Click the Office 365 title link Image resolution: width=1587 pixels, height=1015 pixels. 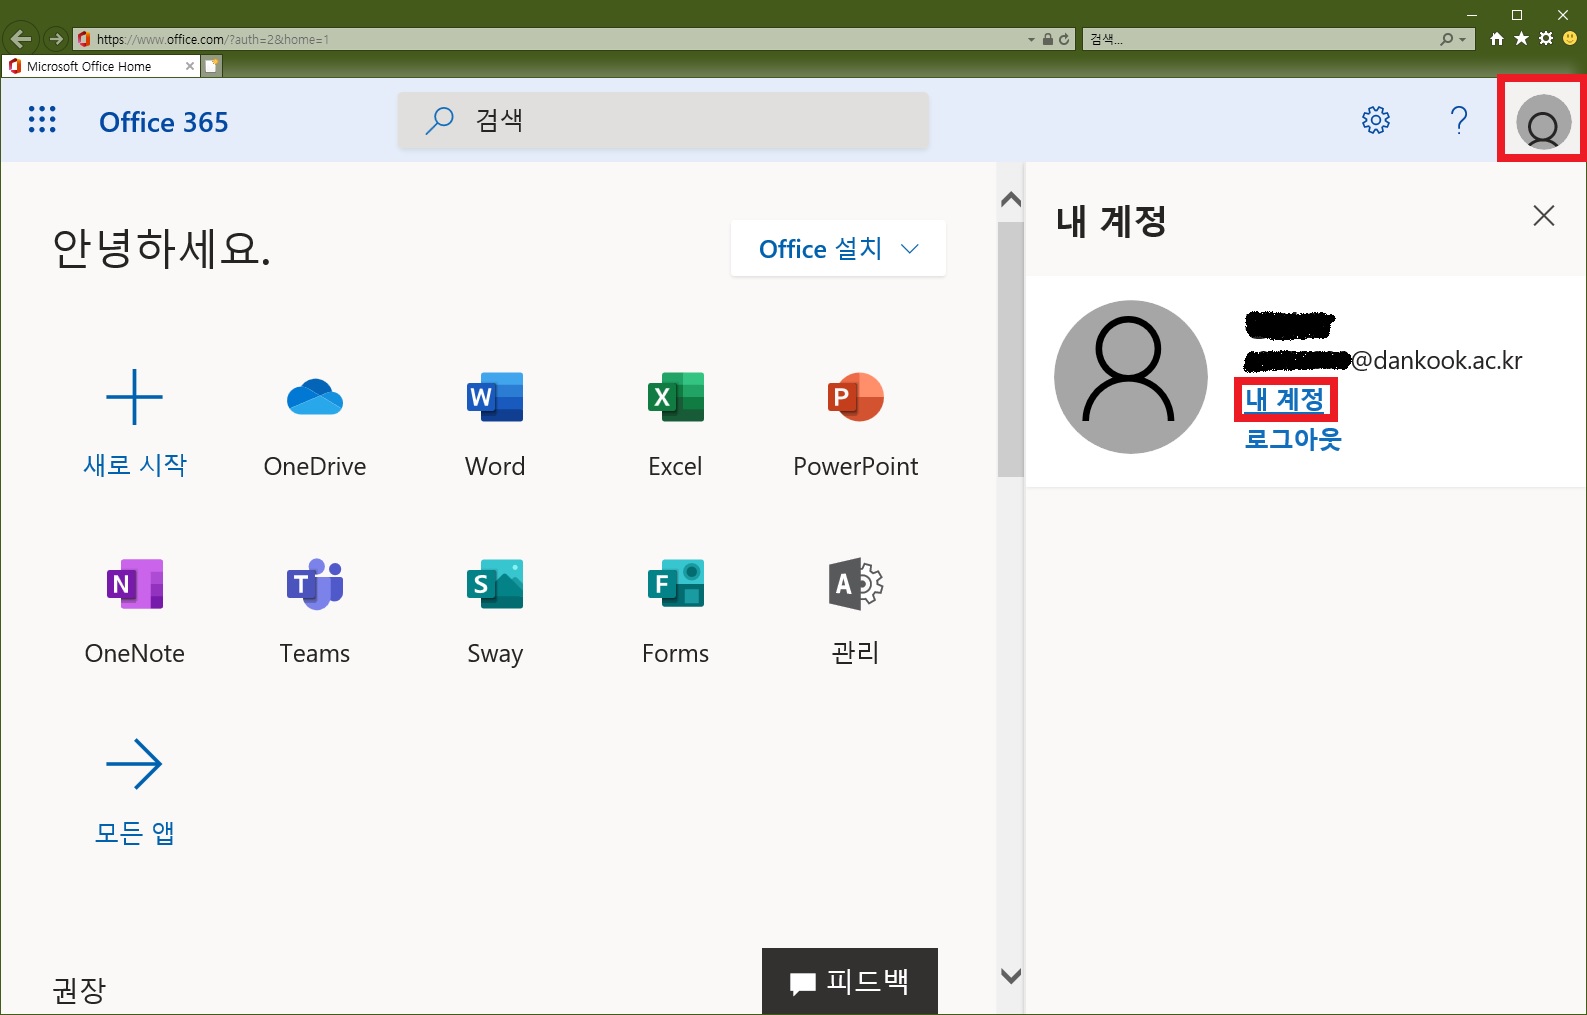(x=164, y=121)
